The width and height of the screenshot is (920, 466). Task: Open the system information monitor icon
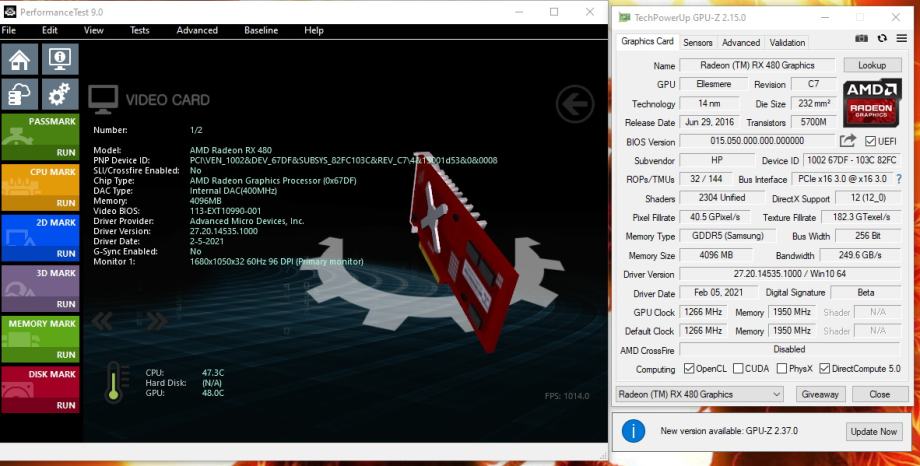[60, 59]
